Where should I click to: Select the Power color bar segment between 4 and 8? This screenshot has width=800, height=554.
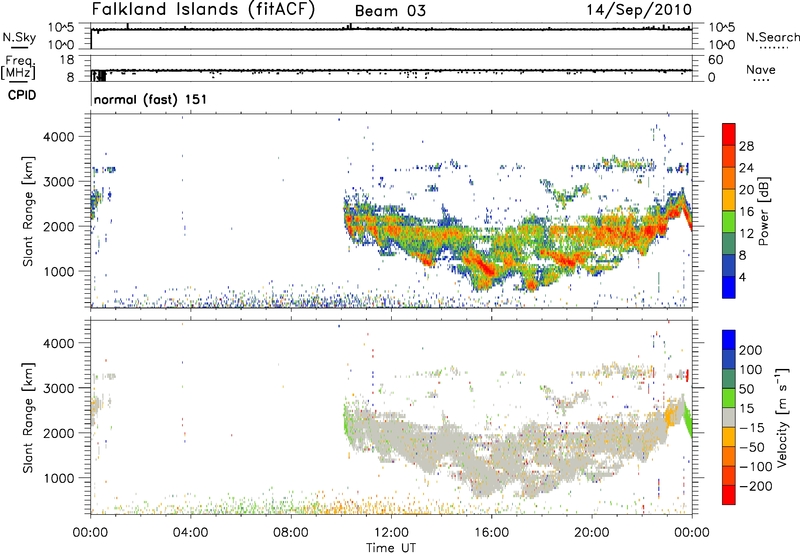729,265
